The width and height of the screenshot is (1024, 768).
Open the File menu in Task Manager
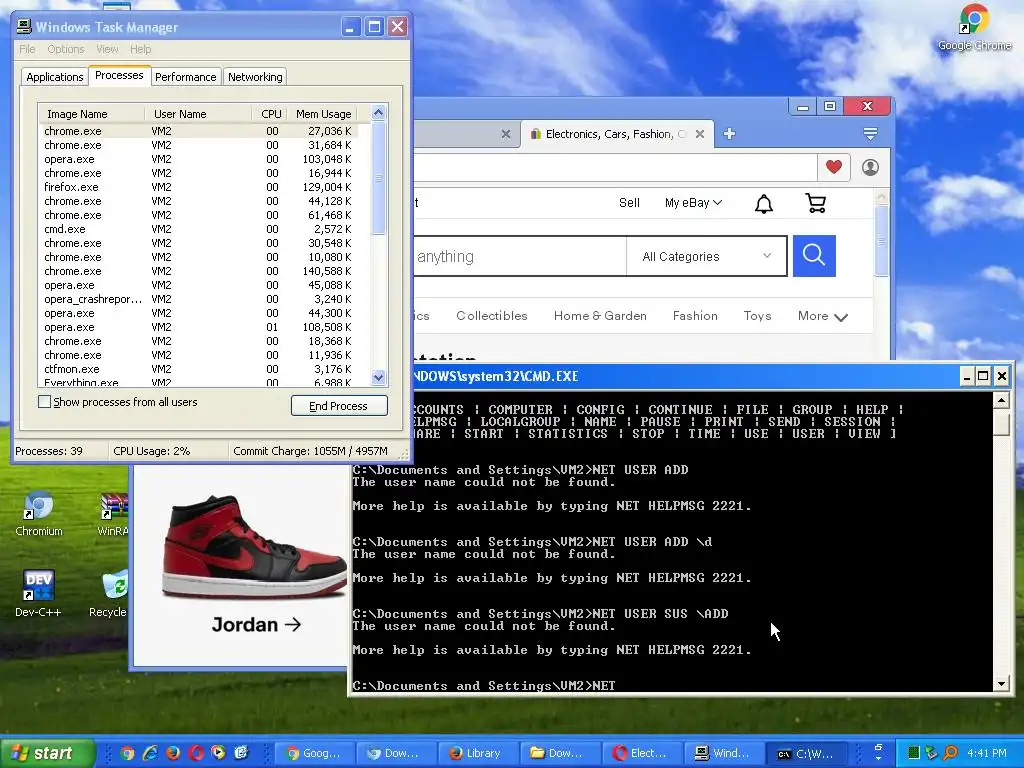(x=27, y=49)
